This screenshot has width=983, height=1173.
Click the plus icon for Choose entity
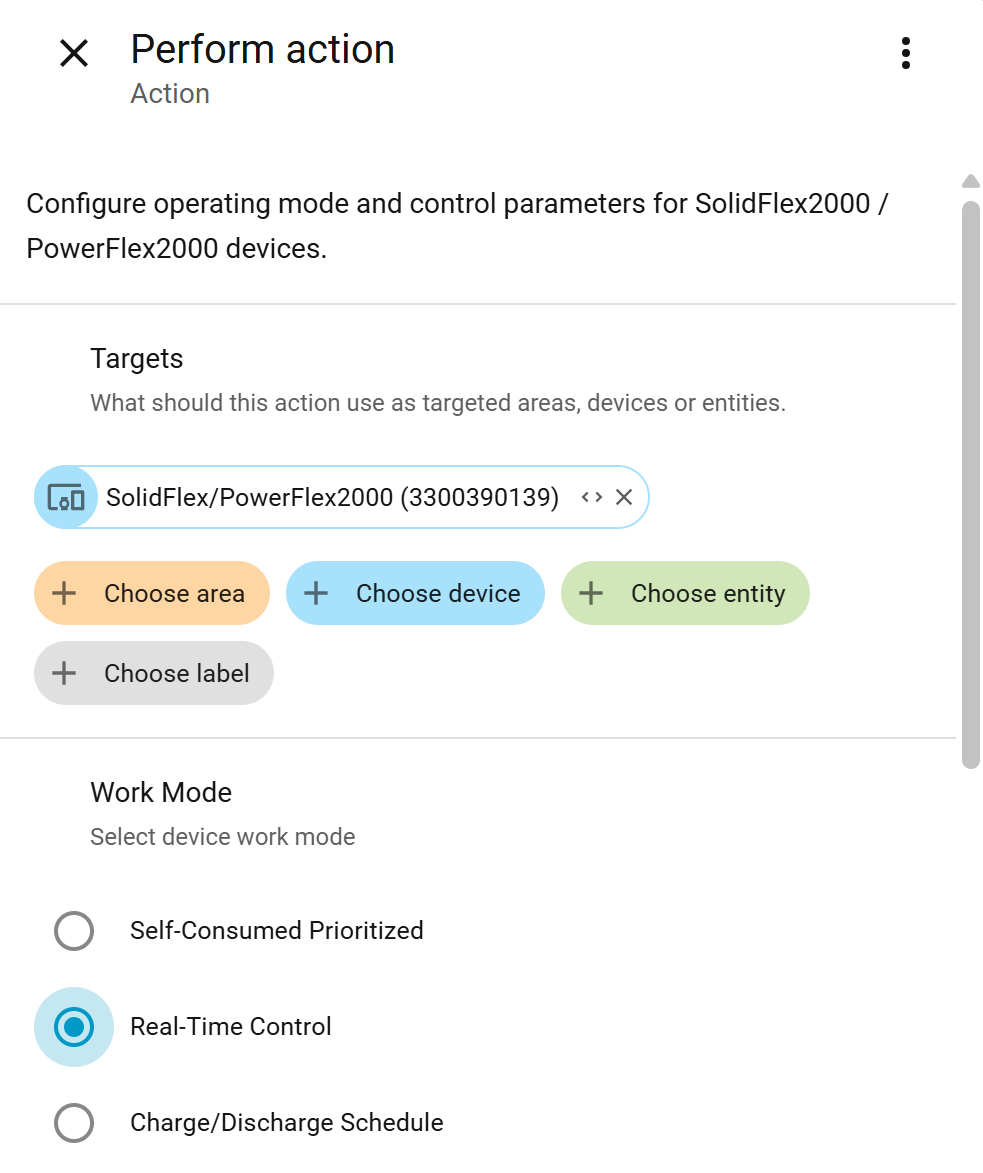coord(591,593)
